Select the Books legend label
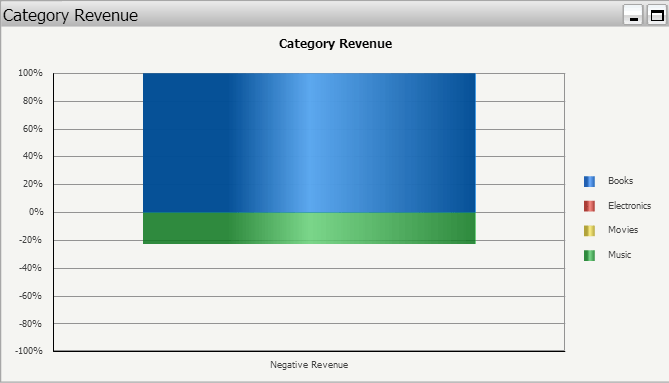The height and width of the screenshot is (383, 669). tap(620, 181)
